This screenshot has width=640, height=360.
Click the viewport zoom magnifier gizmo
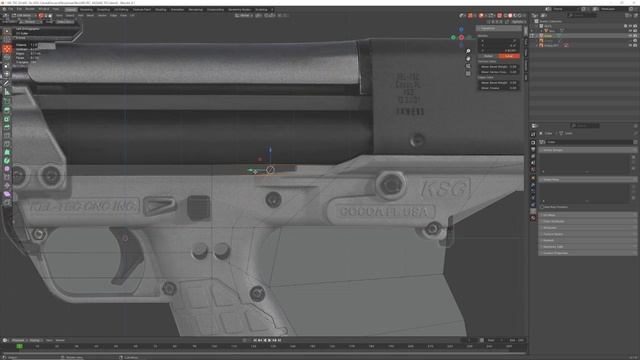pyautogui.click(x=468, y=51)
